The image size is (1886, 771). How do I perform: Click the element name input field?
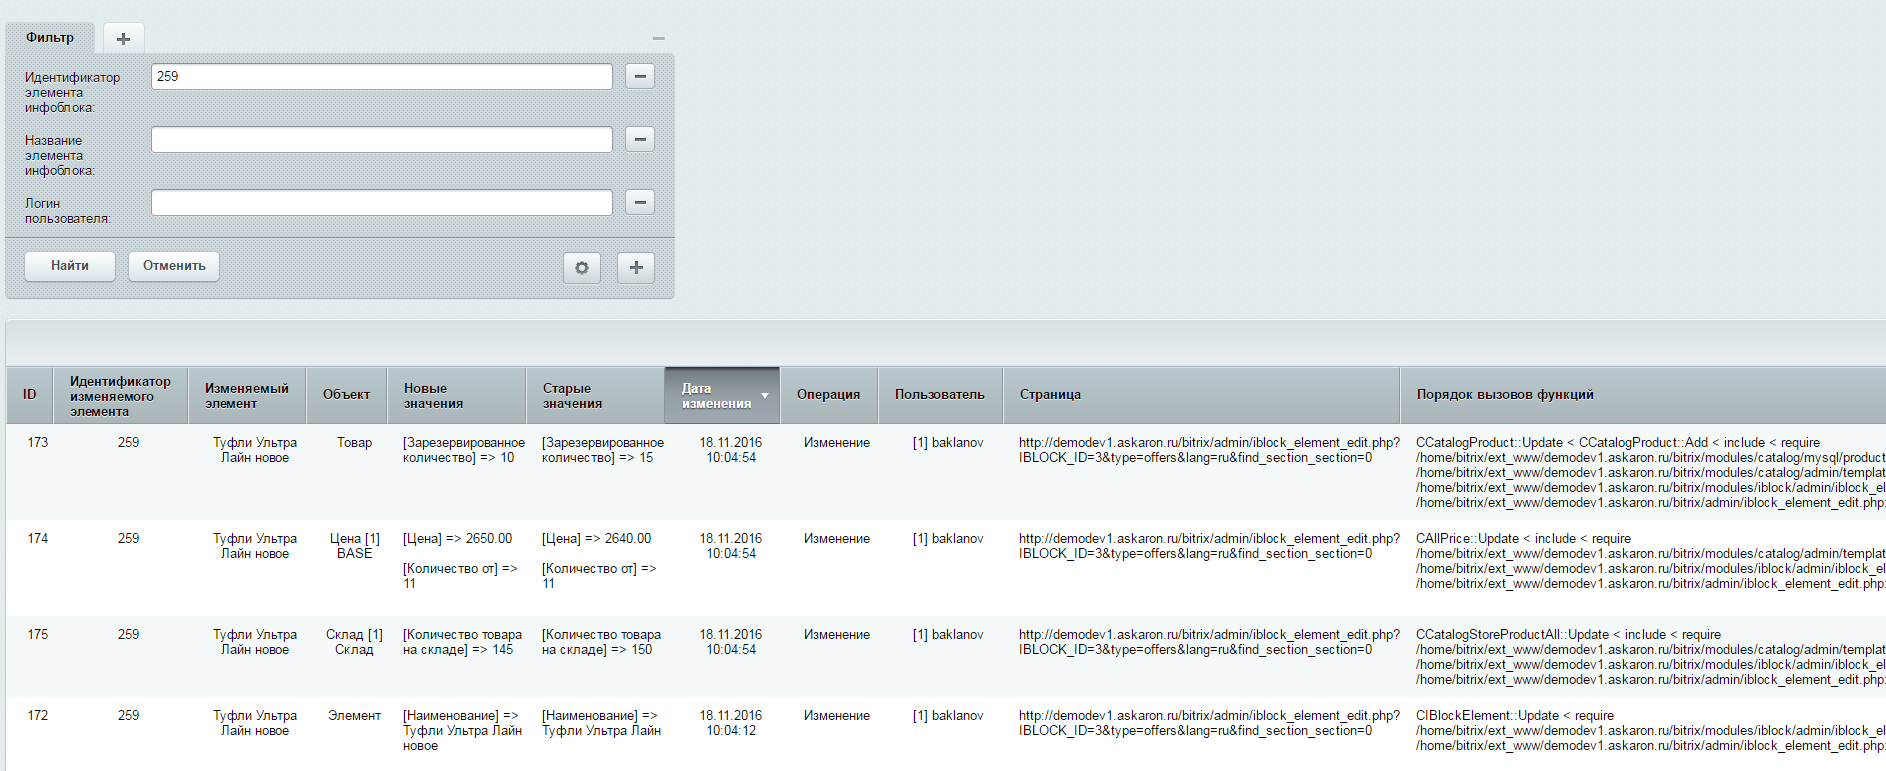[381, 140]
